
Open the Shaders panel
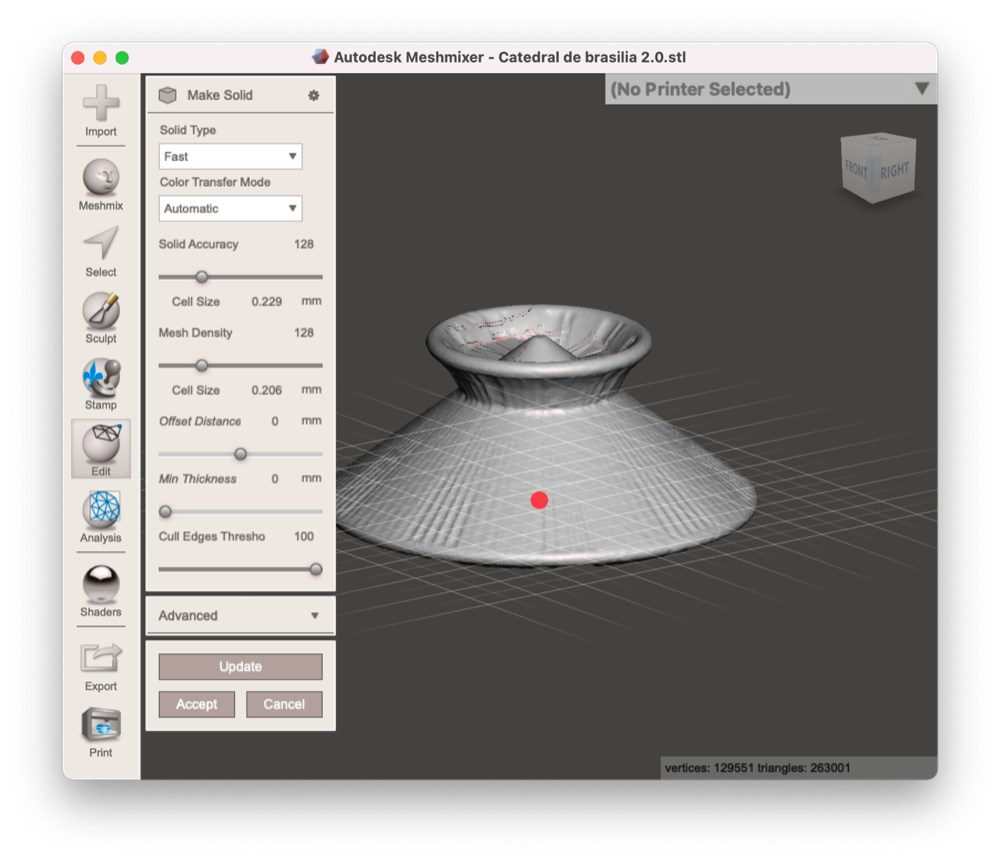pyautogui.click(x=101, y=591)
